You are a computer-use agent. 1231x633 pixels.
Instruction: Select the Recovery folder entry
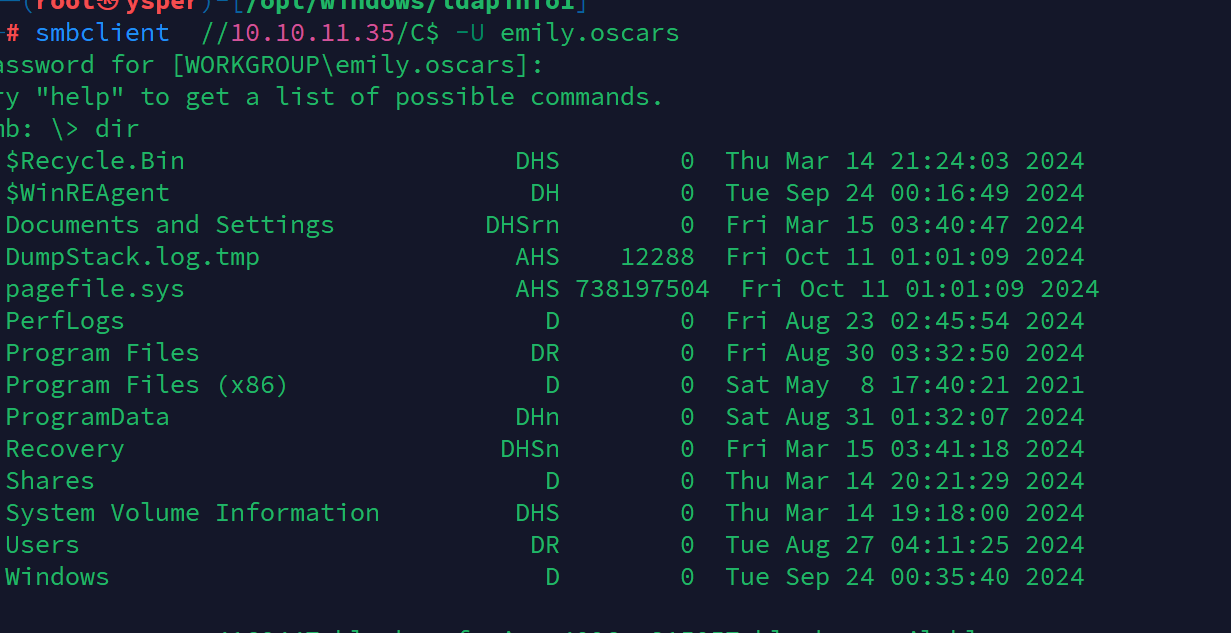click(65, 449)
